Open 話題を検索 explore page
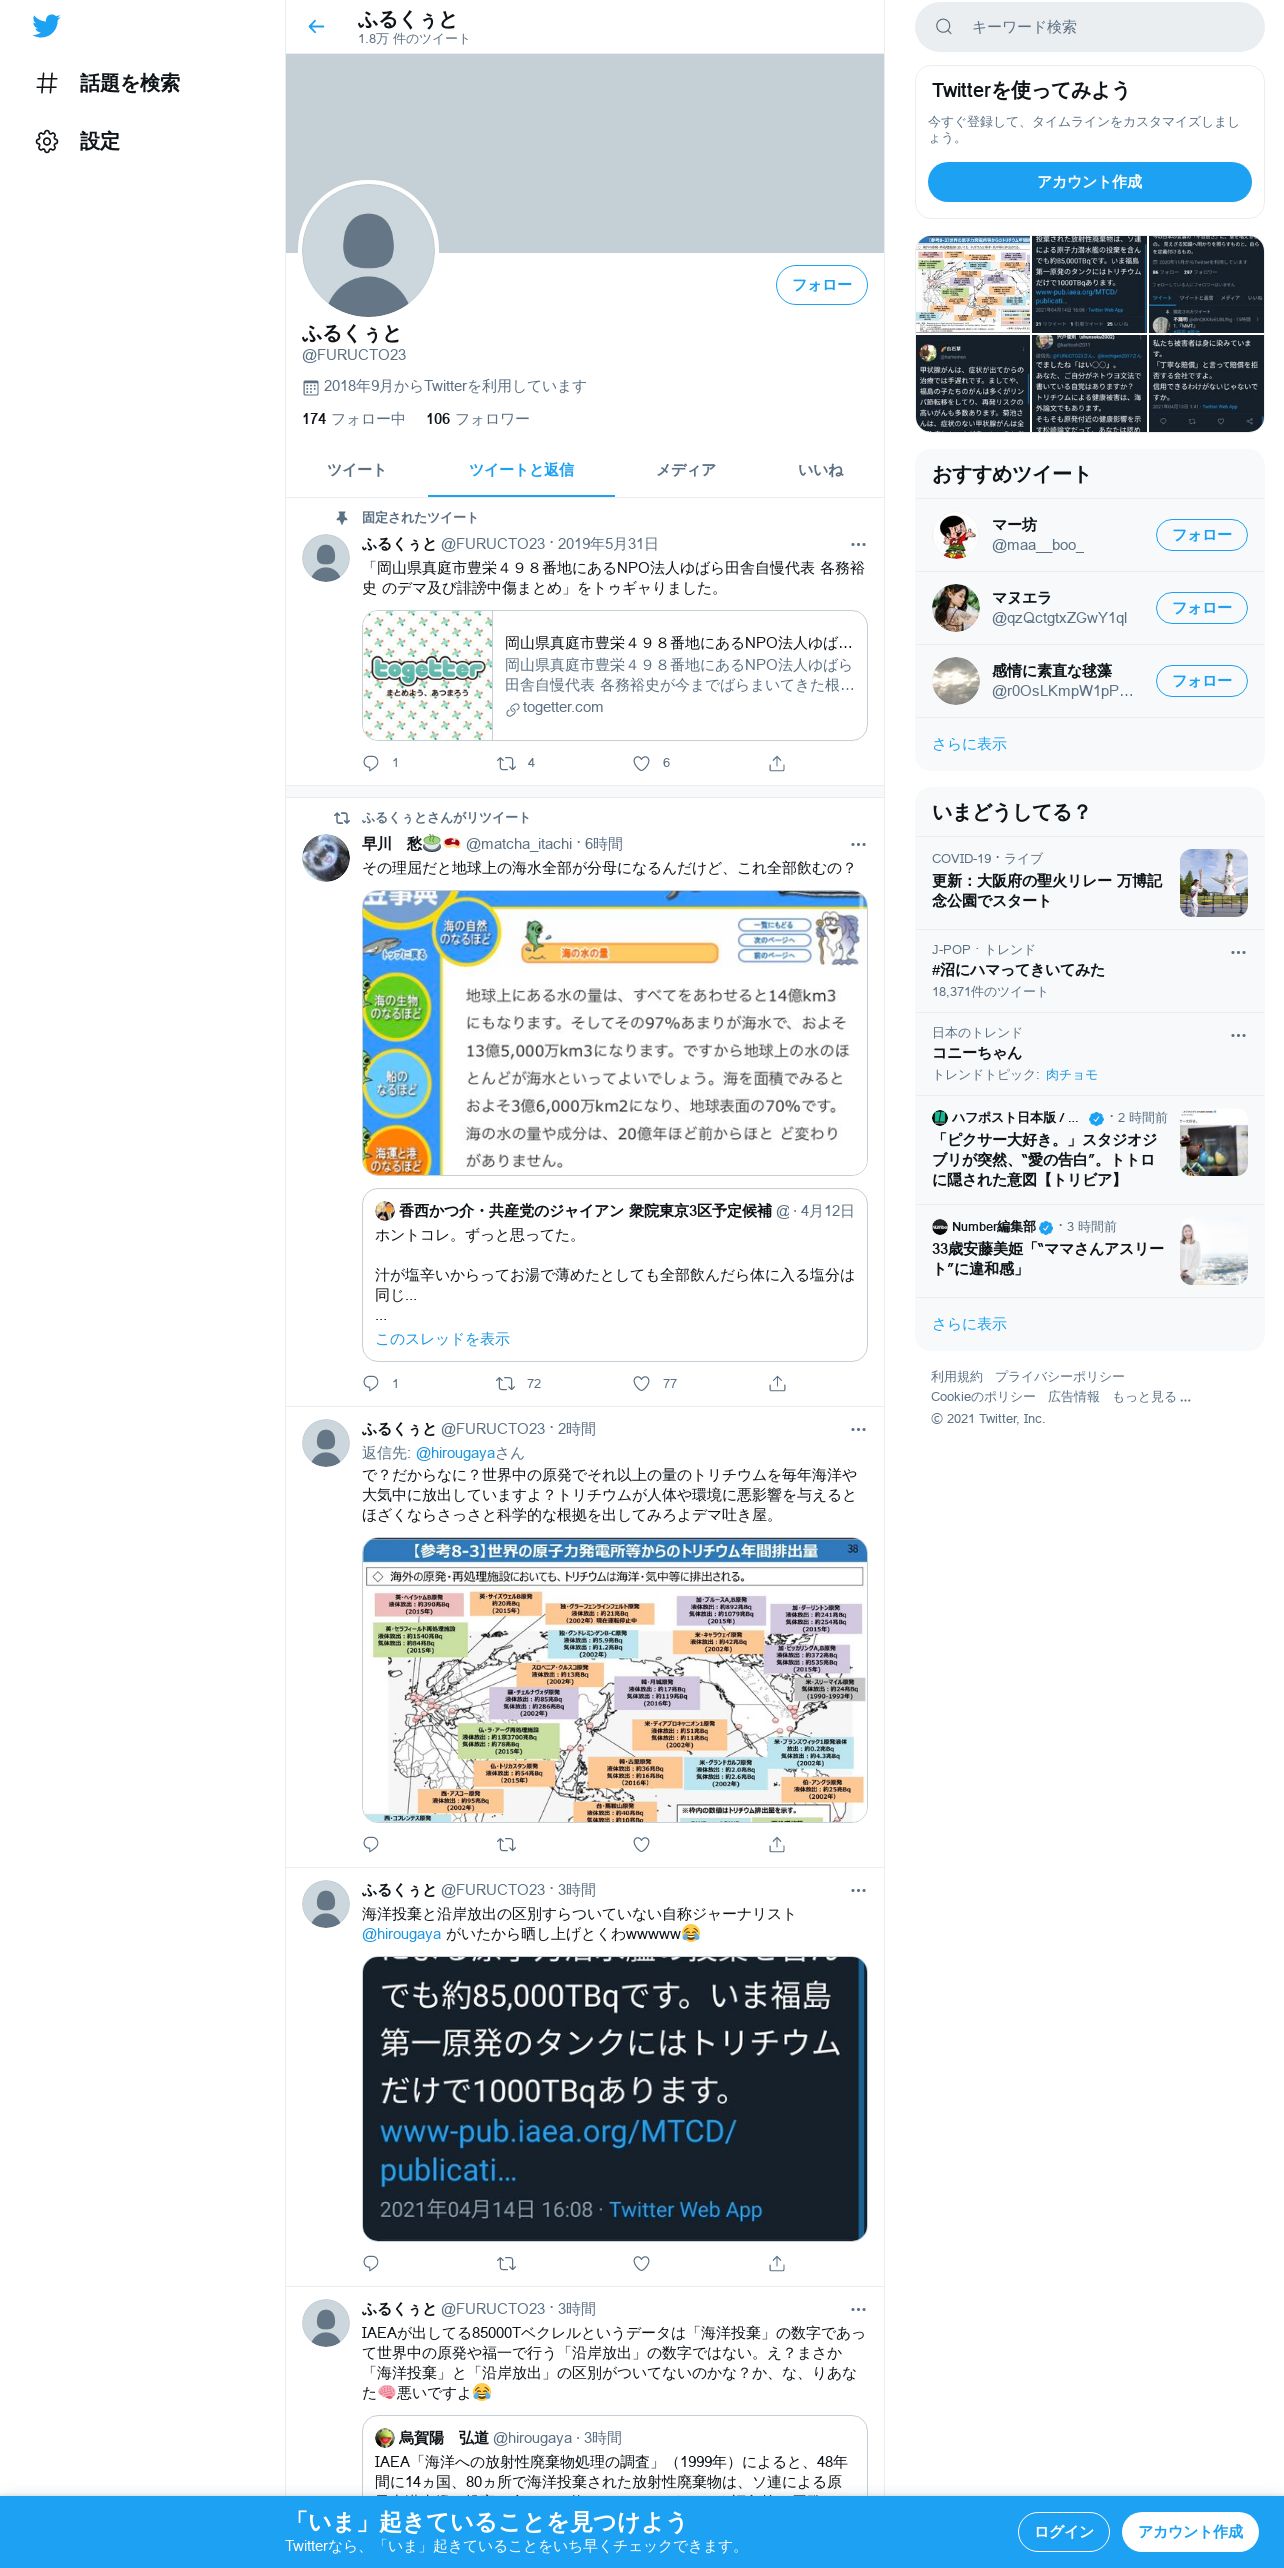 (108, 83)
